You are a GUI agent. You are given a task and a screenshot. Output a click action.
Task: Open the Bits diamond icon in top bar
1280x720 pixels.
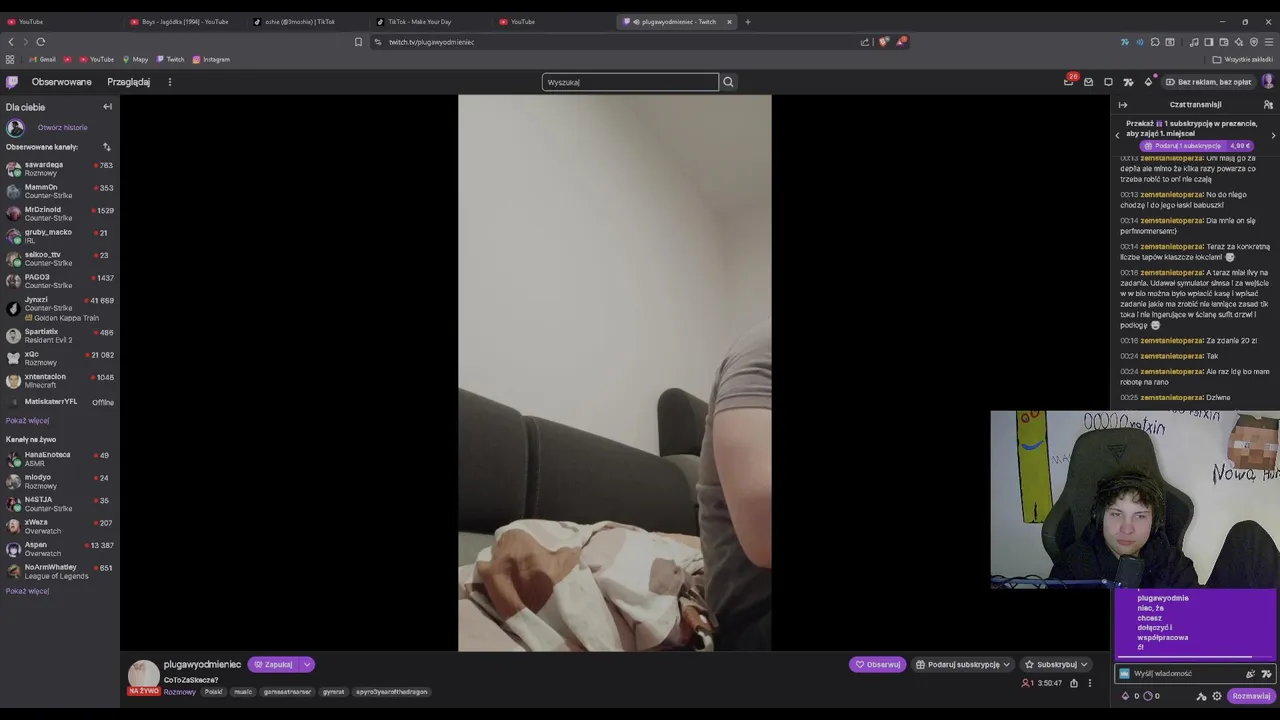click(x=1148, y=82)
